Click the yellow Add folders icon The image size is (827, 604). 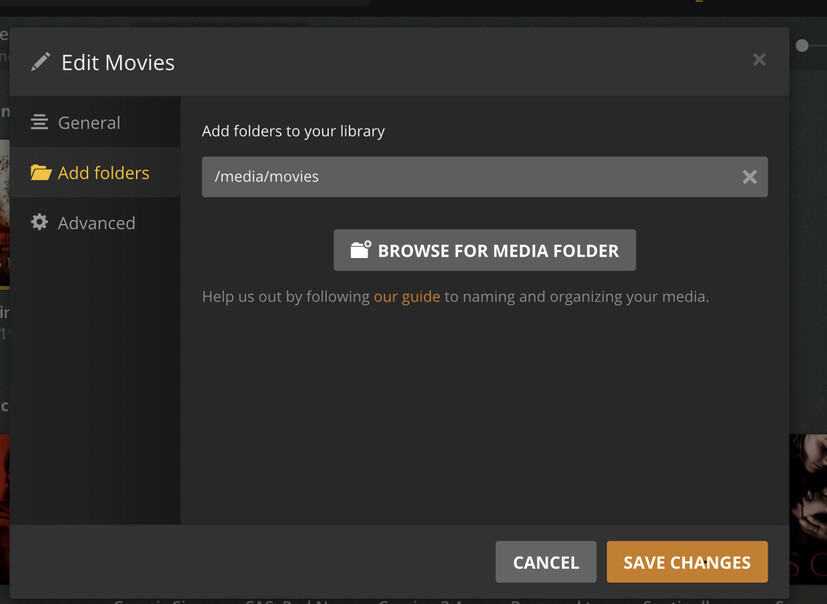41,172
